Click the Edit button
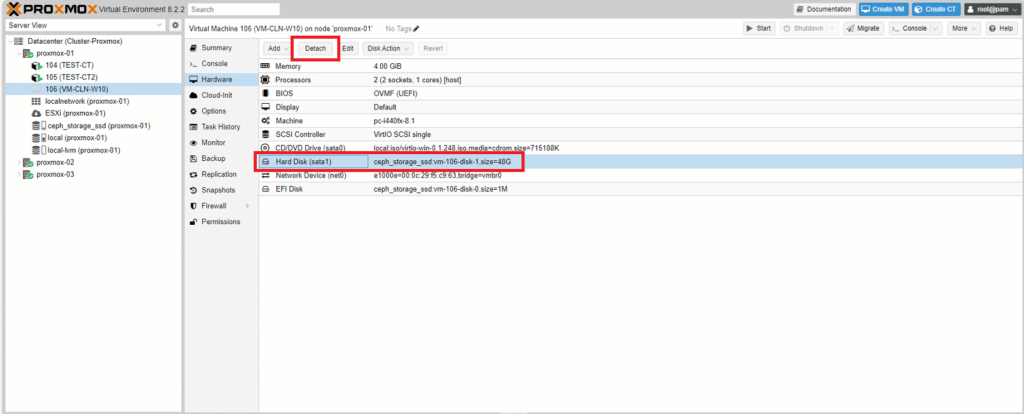The height and width of the screenshot is (414, 1024). (348, 48)
